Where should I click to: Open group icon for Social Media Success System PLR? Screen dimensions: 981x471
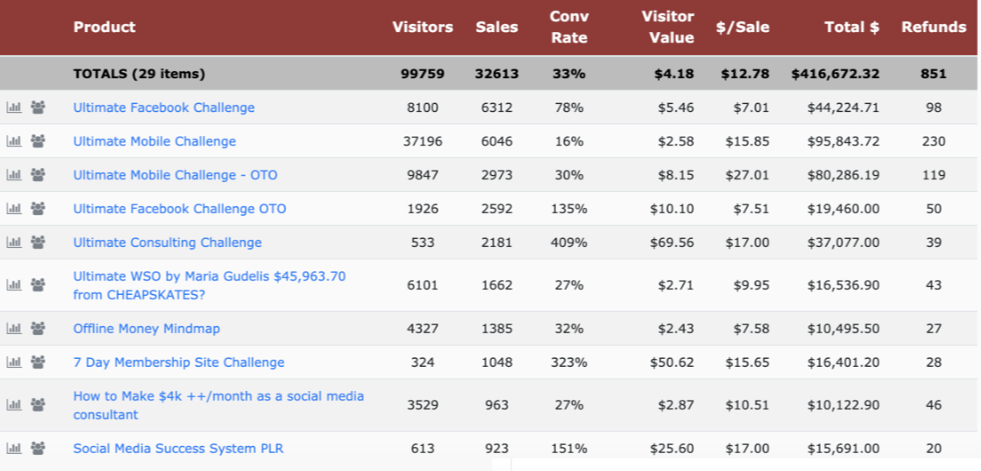(38, 448)
